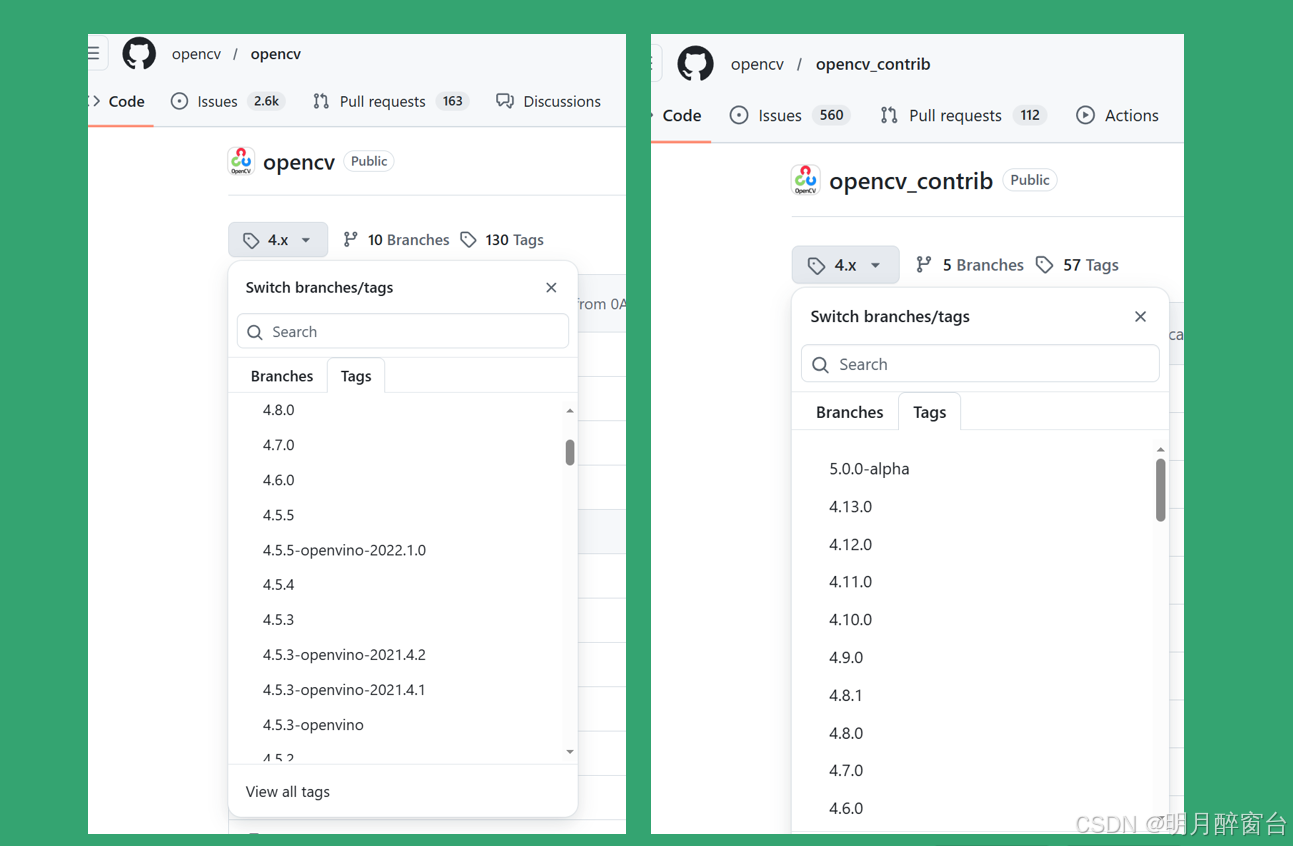Close the opencv_contrib branches/tags popup
The height and width of the screenshot is (846, 1293).
pos(1140,317)
